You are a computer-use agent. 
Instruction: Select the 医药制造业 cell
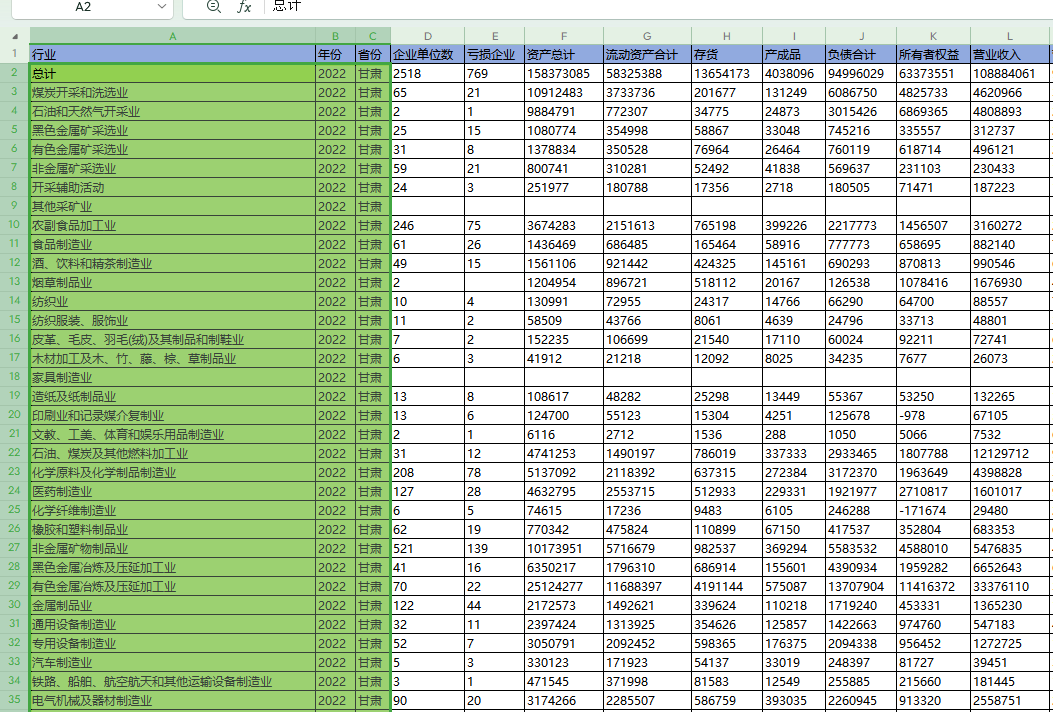(x=173, y=491)
